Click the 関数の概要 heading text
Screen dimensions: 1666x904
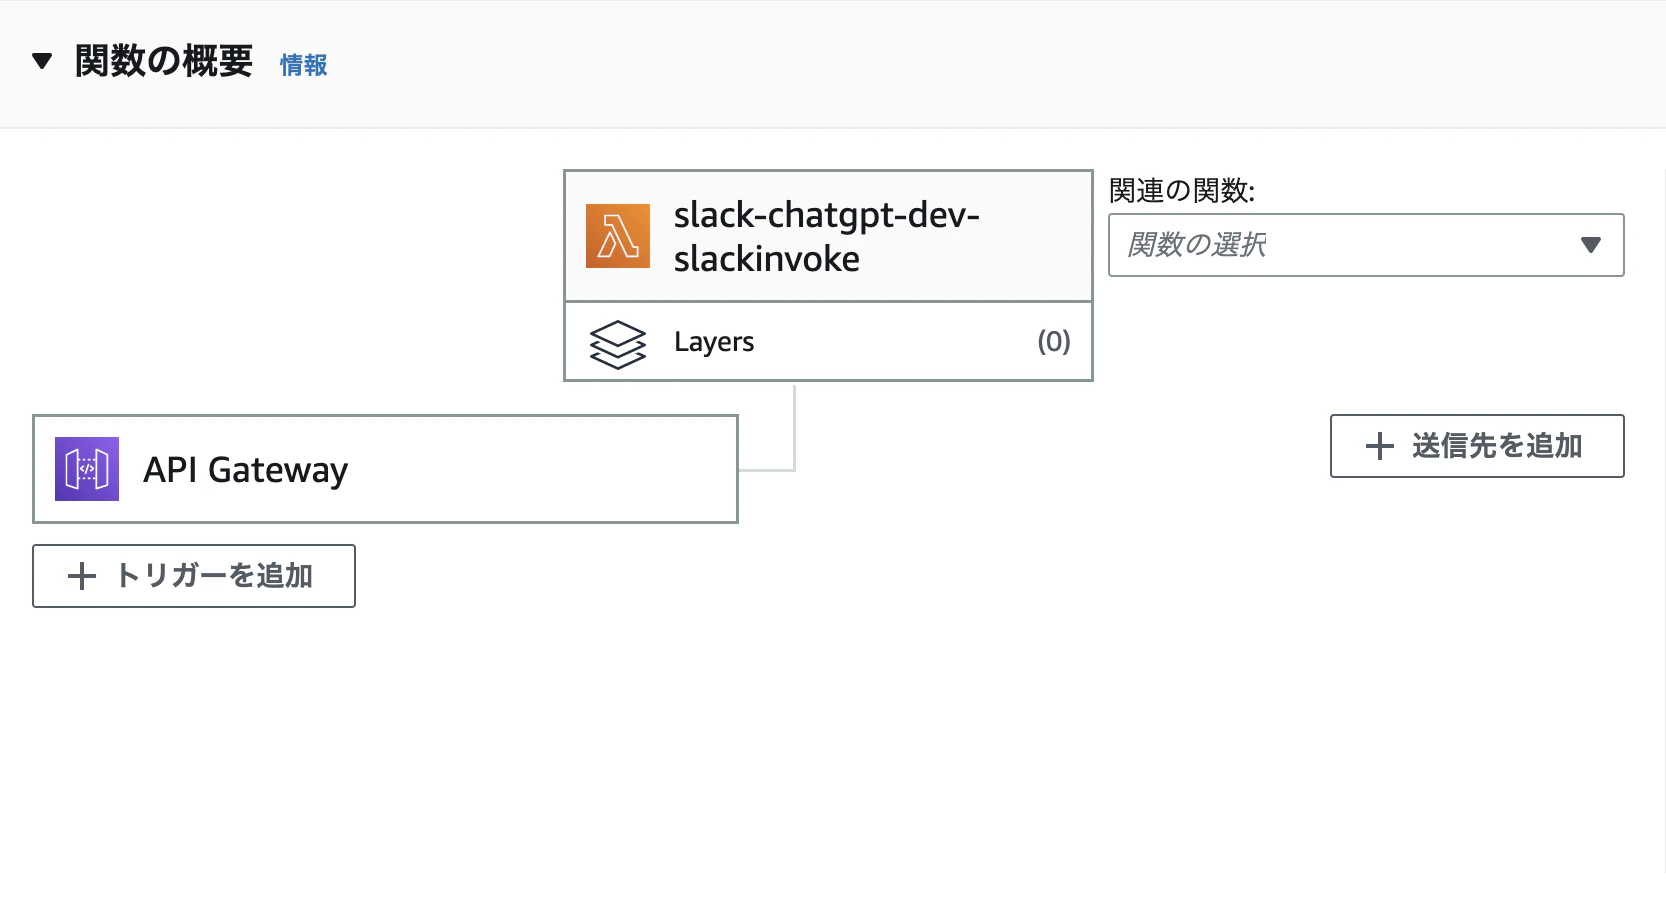pos(164,61)
